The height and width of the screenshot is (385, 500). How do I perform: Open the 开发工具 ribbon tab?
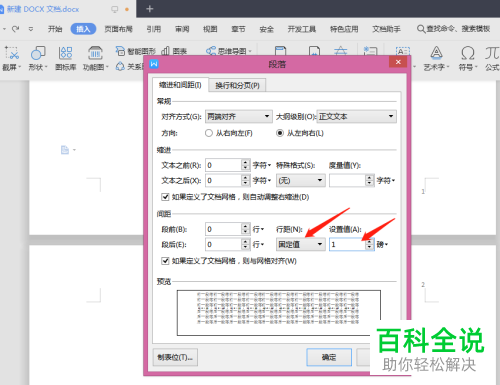302,29
